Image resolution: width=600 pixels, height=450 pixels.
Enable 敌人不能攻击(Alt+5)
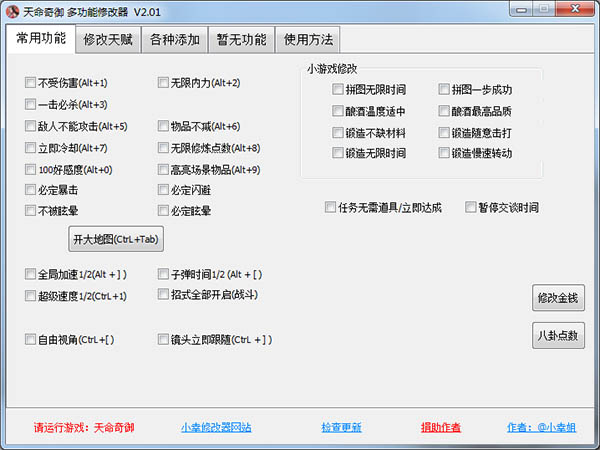30,126
